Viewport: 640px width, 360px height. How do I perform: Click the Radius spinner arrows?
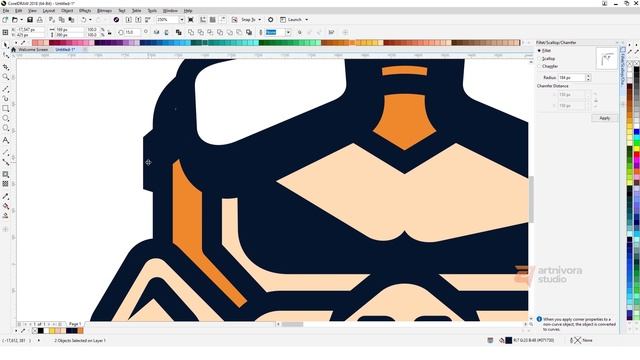coord(588,78)
